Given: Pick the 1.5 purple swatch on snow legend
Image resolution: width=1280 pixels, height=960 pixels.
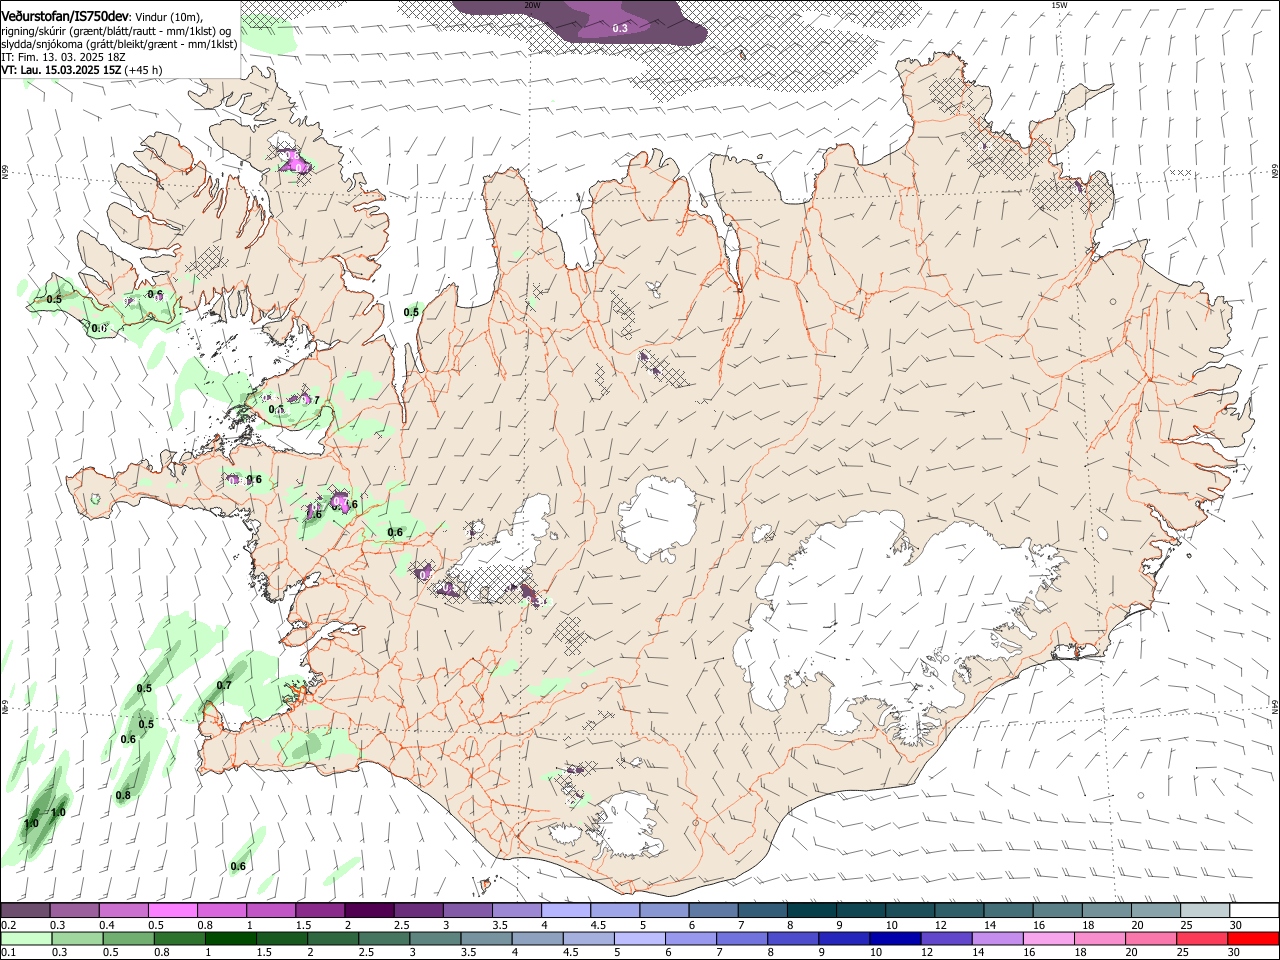Looking at the screenshot, I should [x=320, y=911].
